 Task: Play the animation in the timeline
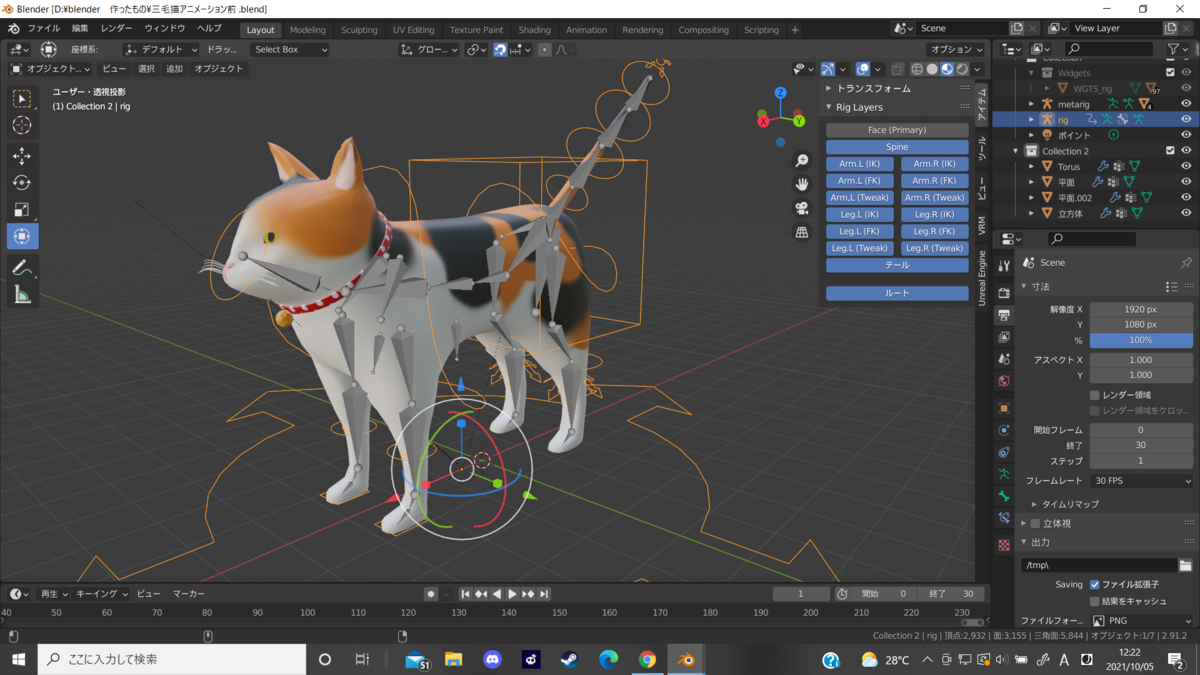[512, 594]
